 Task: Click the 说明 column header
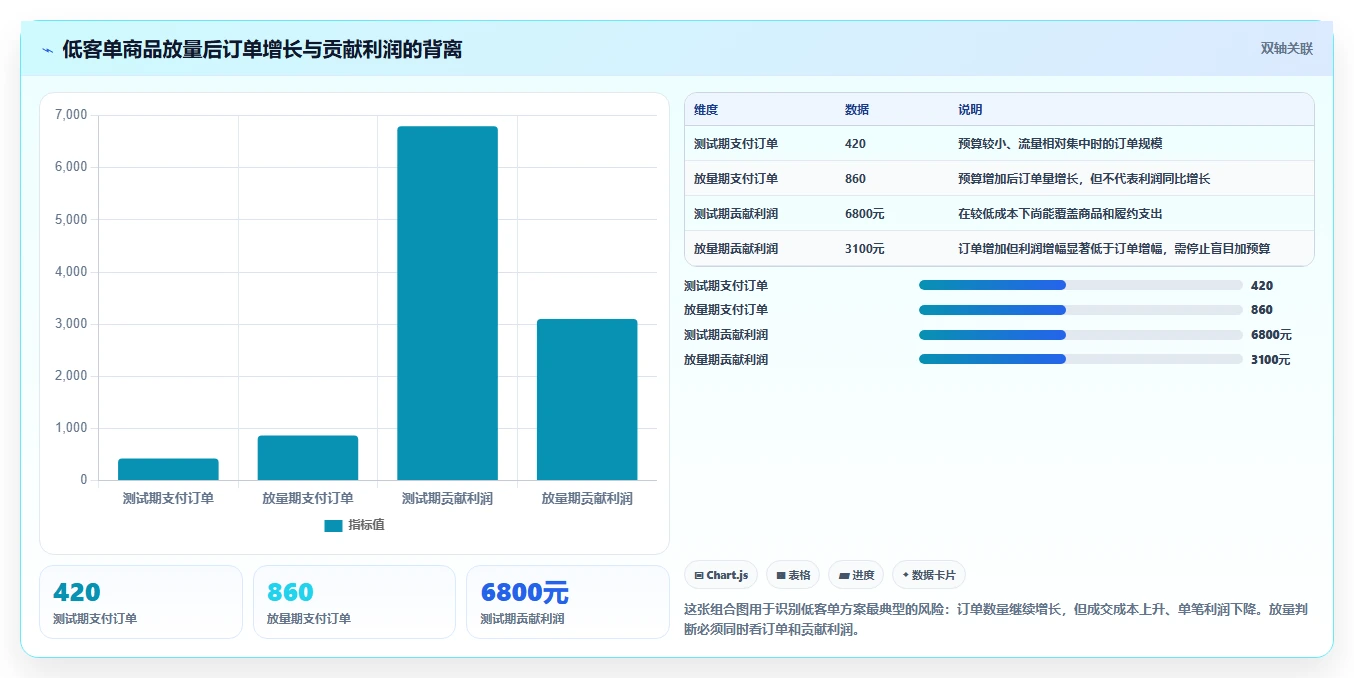(x=970, y=110)
